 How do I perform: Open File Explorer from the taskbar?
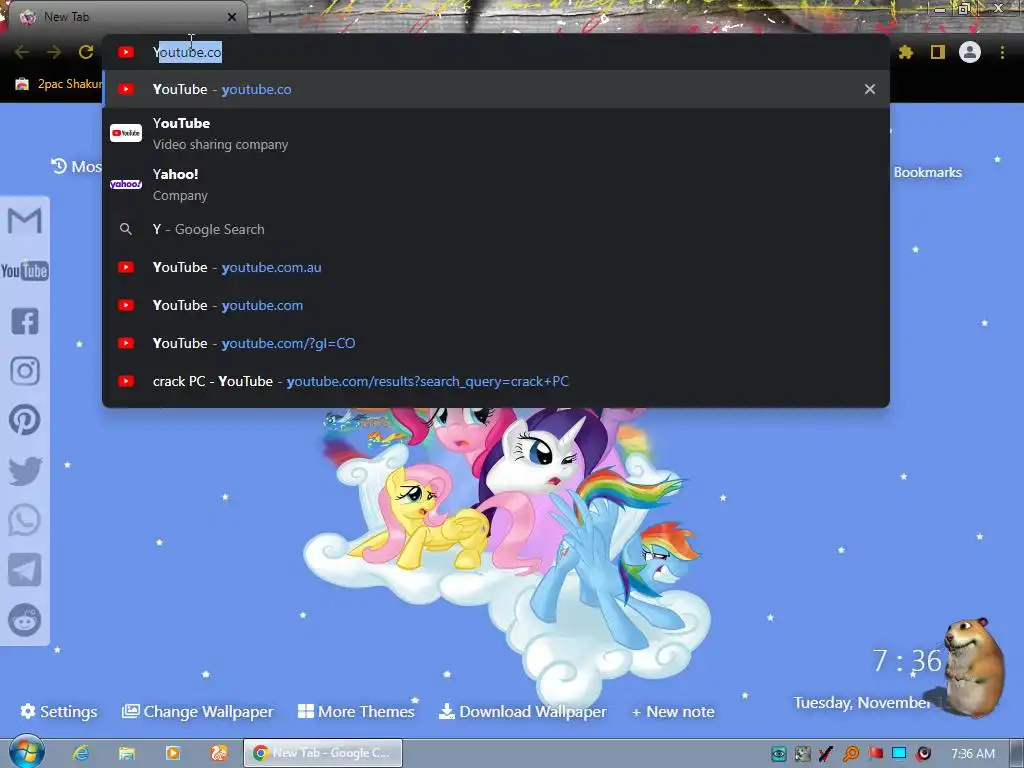pyautogui.click(x=127, y=753)
